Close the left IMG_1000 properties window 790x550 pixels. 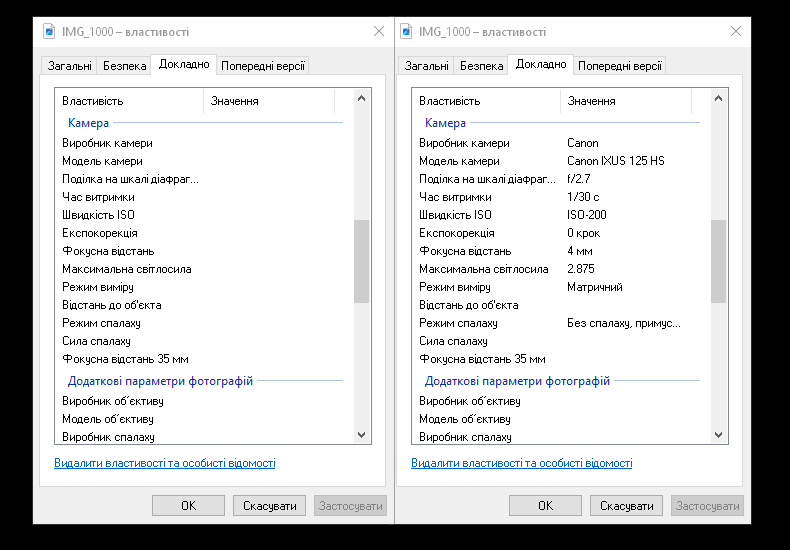click(x=379, y=31)
